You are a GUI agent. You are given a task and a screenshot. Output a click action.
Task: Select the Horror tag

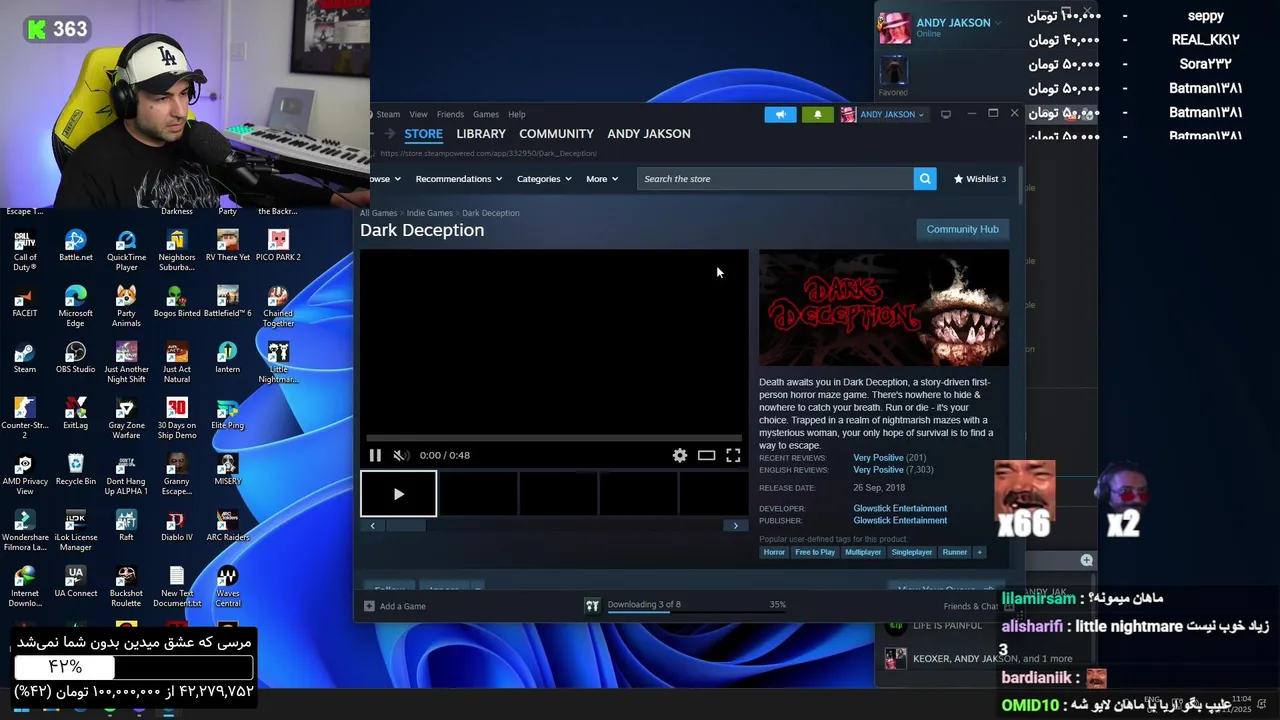coord(774,552)
